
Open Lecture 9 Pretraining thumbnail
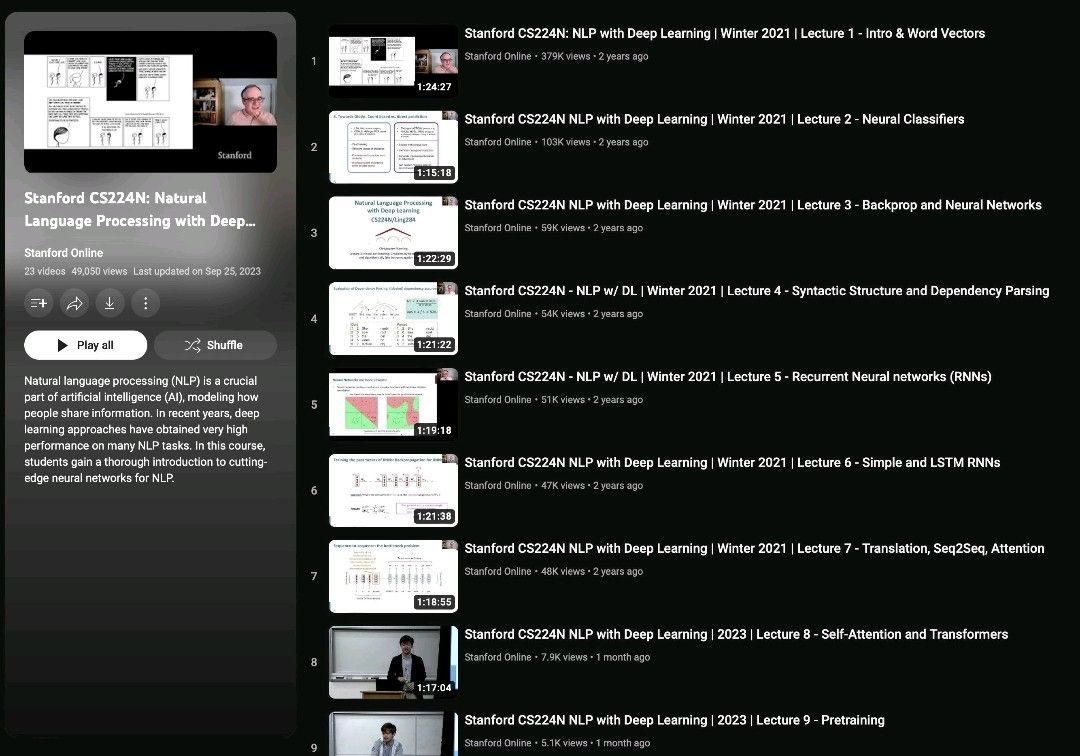pyautogui.click(x=393, y=734)
